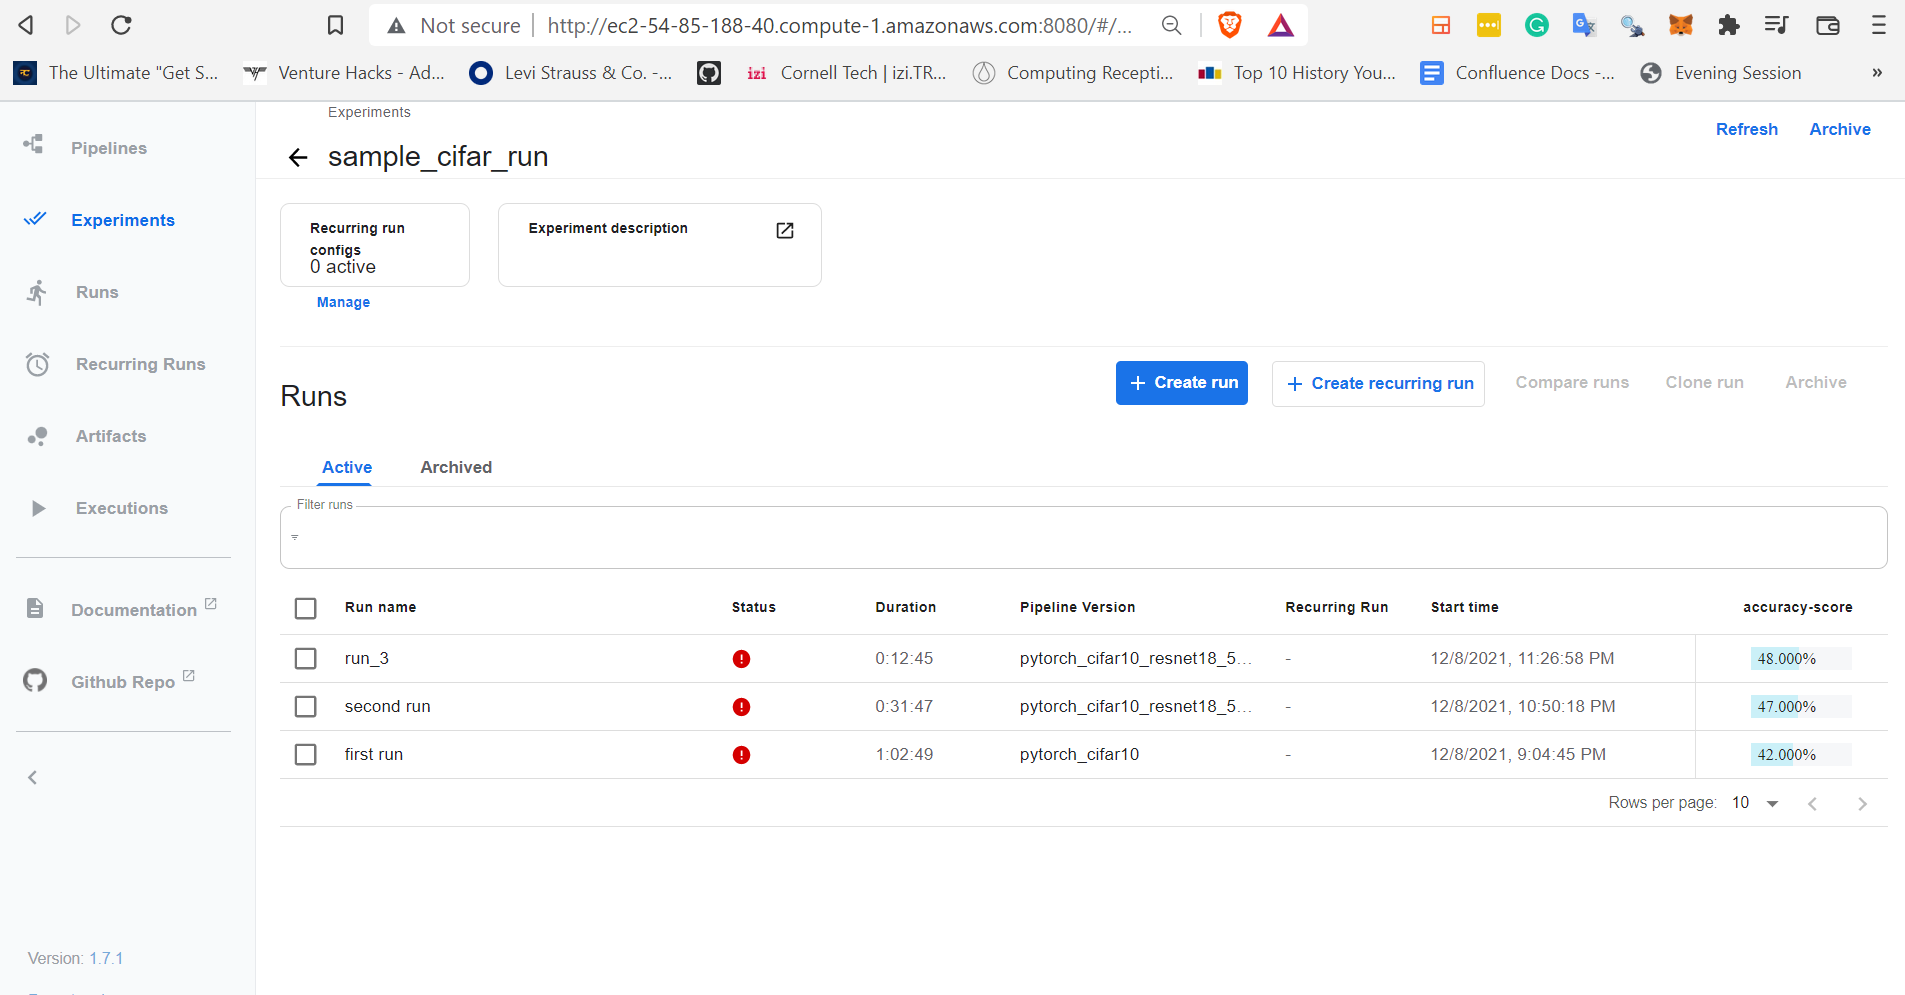Switch to the Archived tab
The width and height of the screenshot is (1905, 995).
456,467
